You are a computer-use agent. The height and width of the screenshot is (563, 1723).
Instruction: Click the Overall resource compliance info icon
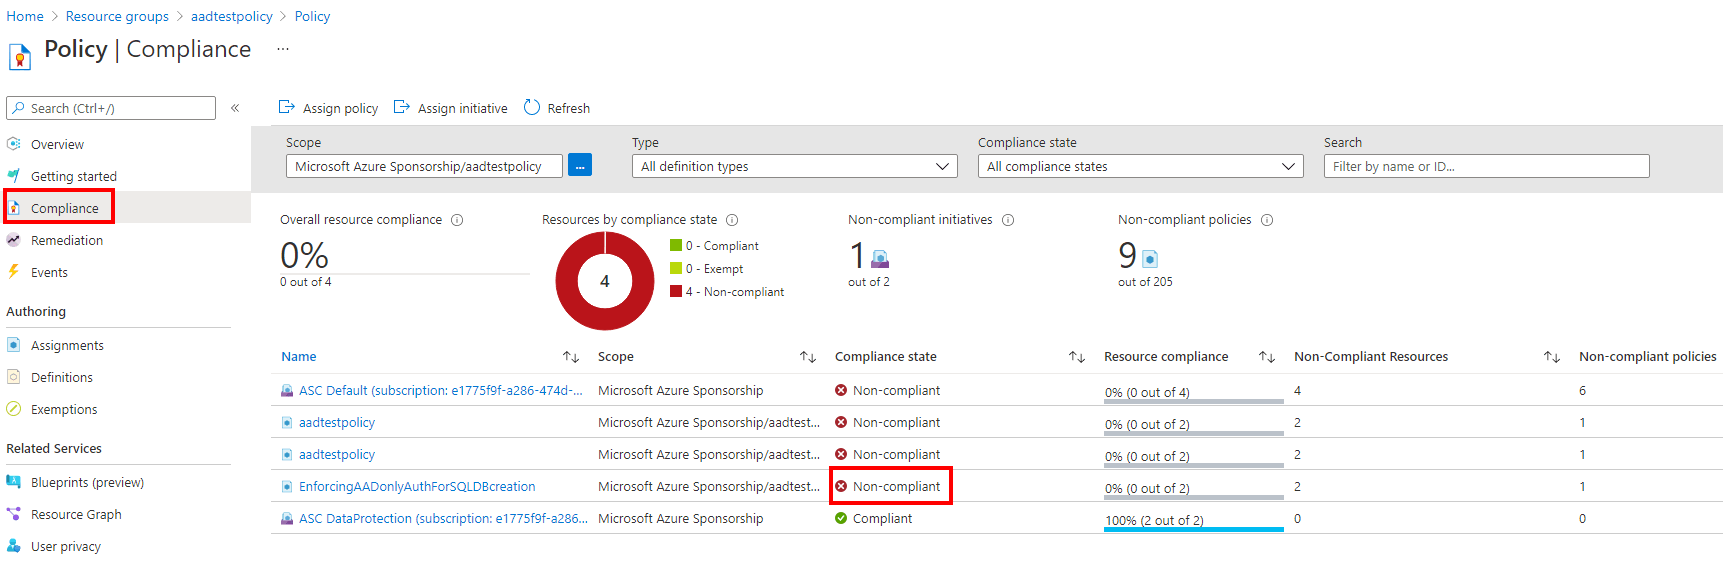457,220
